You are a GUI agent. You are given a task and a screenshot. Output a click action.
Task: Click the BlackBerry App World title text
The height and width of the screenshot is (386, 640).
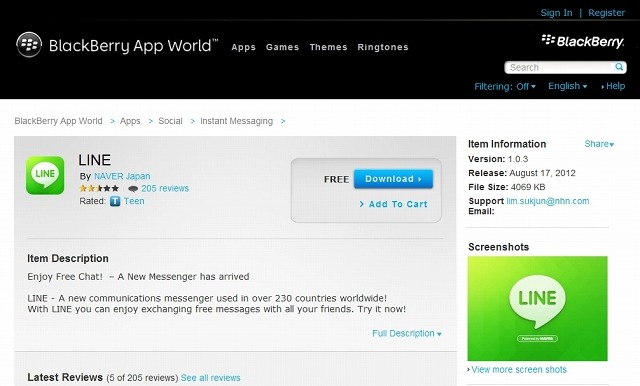(x=133, y=45)
